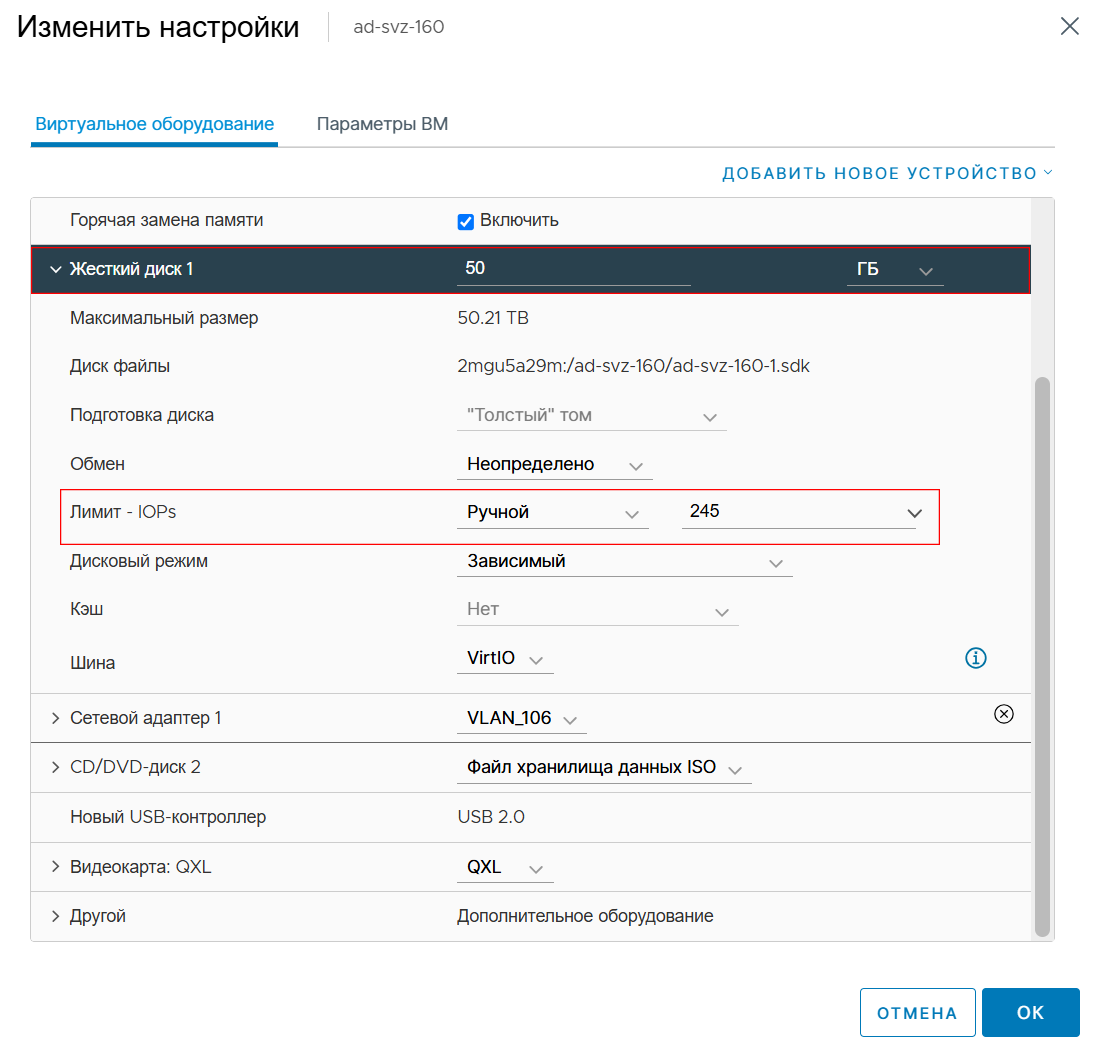Image resolution: width=1098 pixels, height=1056 pixels.
Task: Click USB 2.0 controller value
Action: 491,817
